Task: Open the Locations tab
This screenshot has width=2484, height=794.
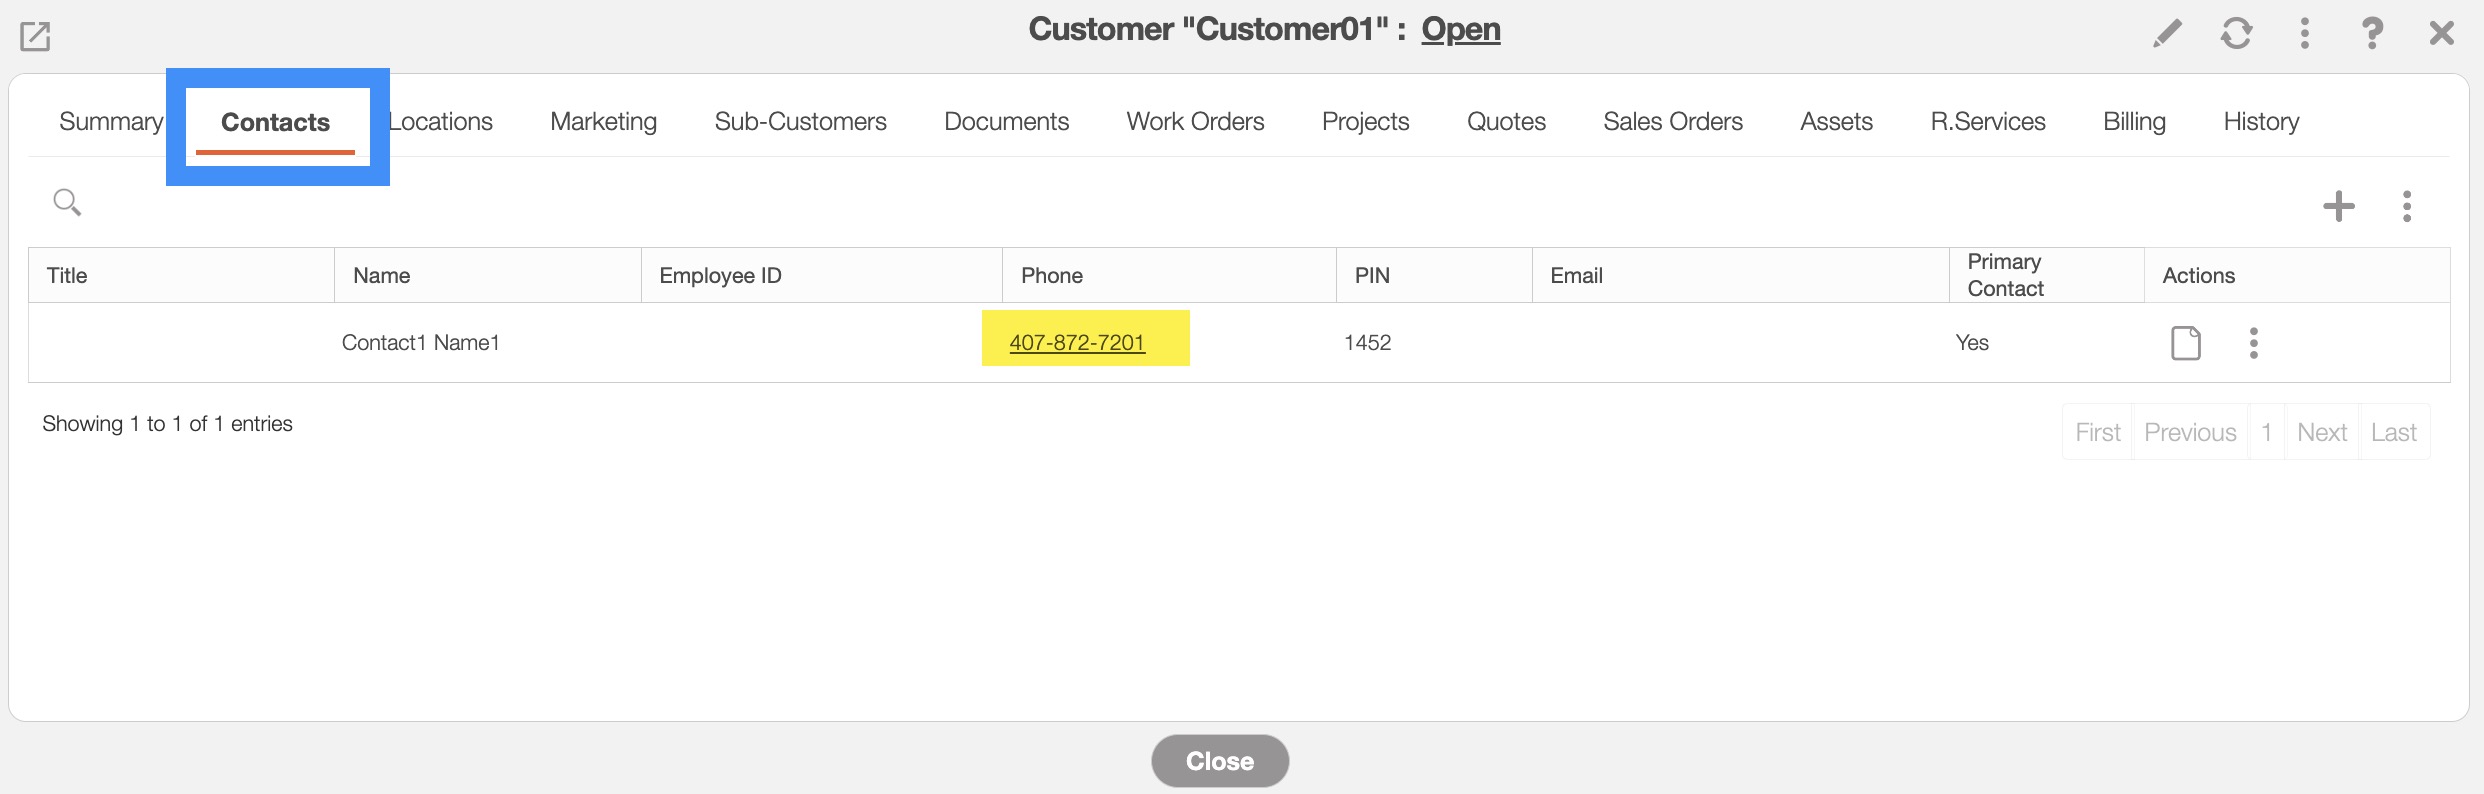Action: click(x=441, y=122)
